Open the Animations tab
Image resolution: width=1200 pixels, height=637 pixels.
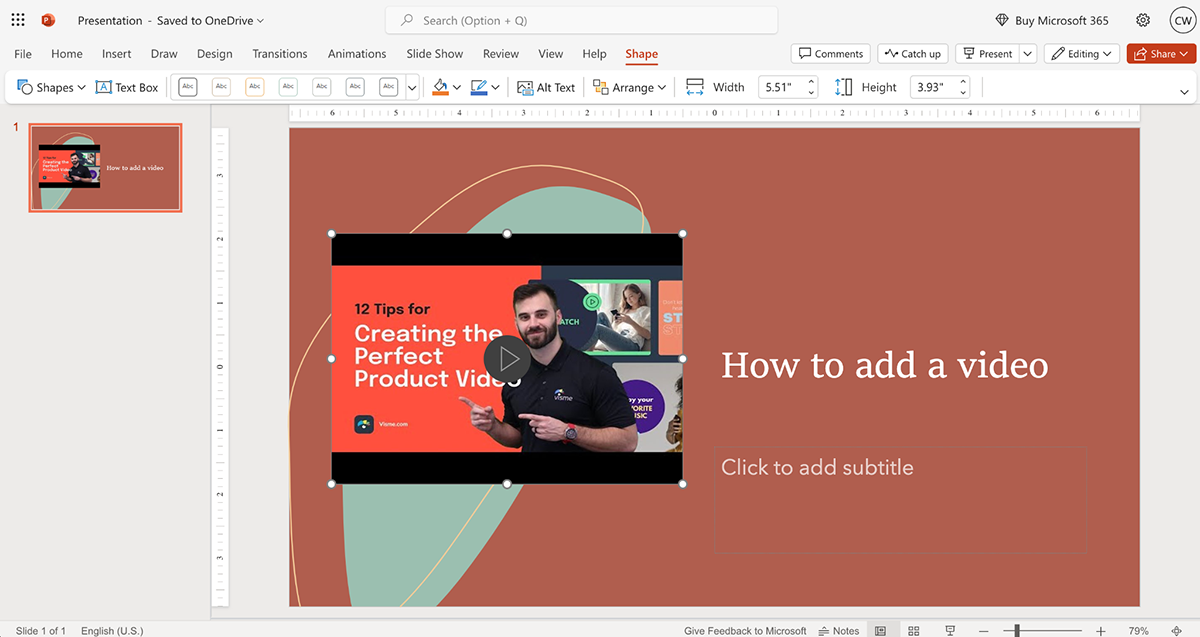[357, 54]
